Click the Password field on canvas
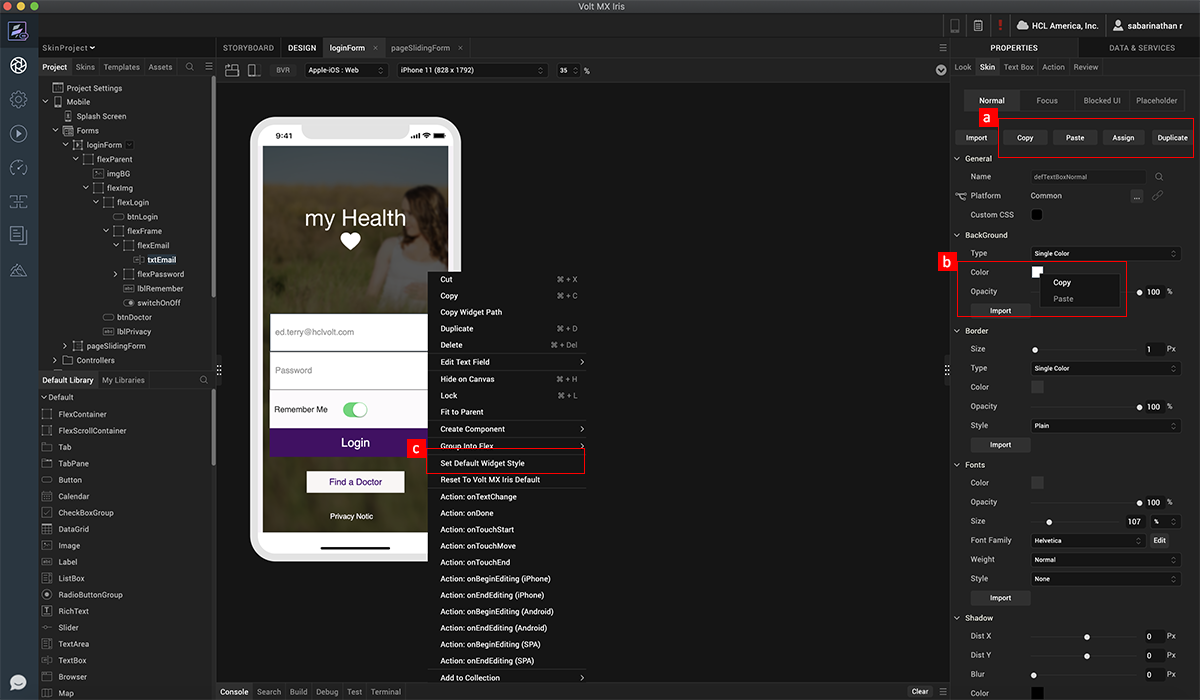 coord(345,370)
